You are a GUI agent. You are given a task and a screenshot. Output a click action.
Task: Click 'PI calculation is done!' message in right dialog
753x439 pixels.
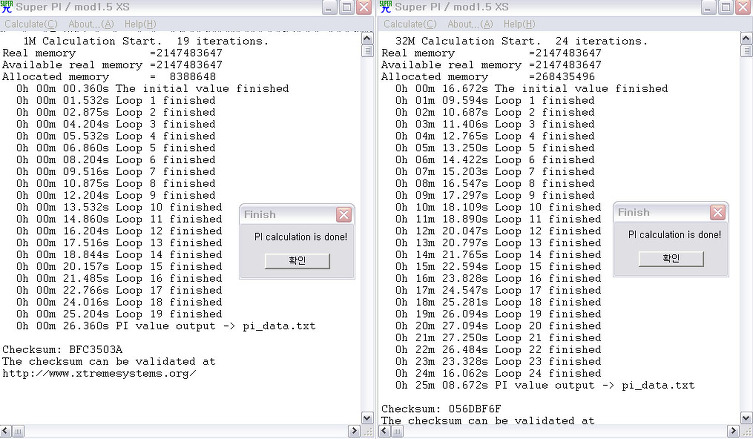(x=675, y=234)
